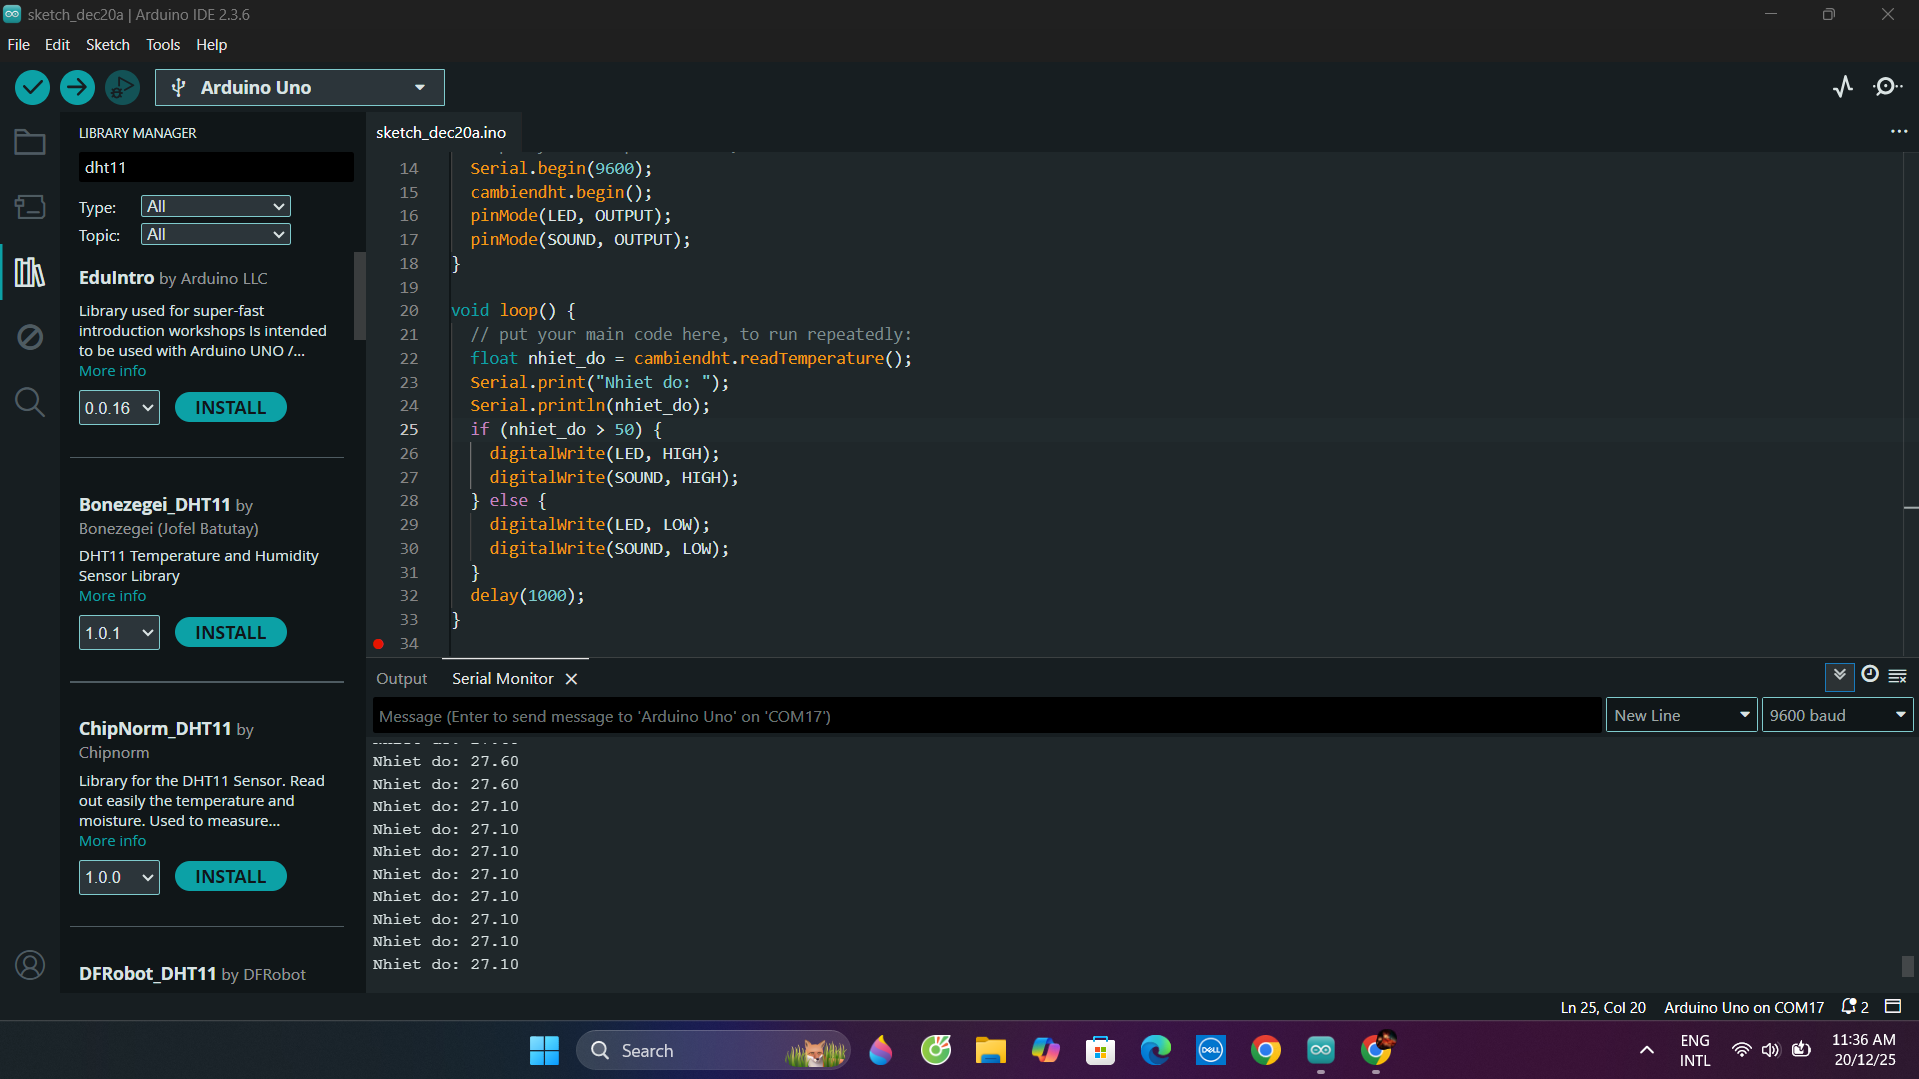Click the serial output vertical scrollbar

(x=1907, y=966)
